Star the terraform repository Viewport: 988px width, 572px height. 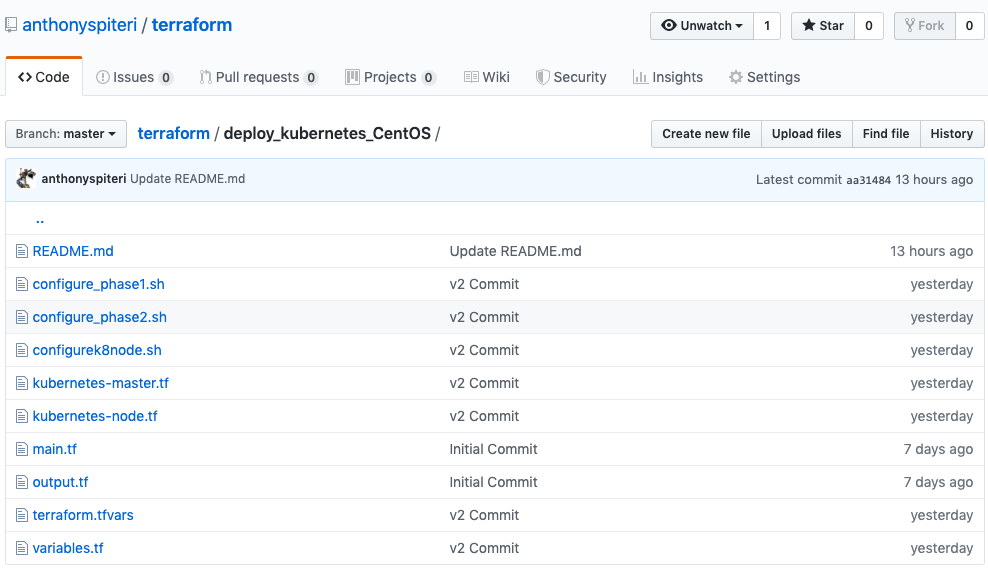pos(822,26)
